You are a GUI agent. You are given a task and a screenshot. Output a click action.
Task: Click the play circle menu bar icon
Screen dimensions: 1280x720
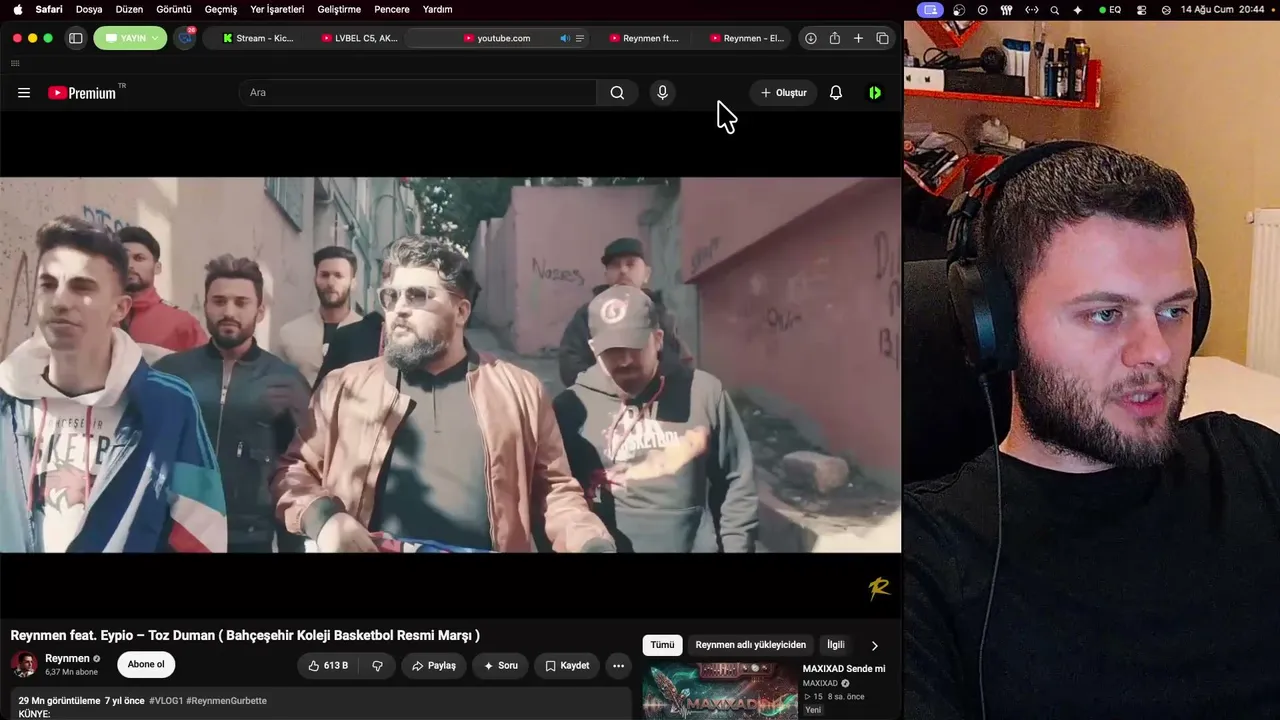tap(982, 10)
